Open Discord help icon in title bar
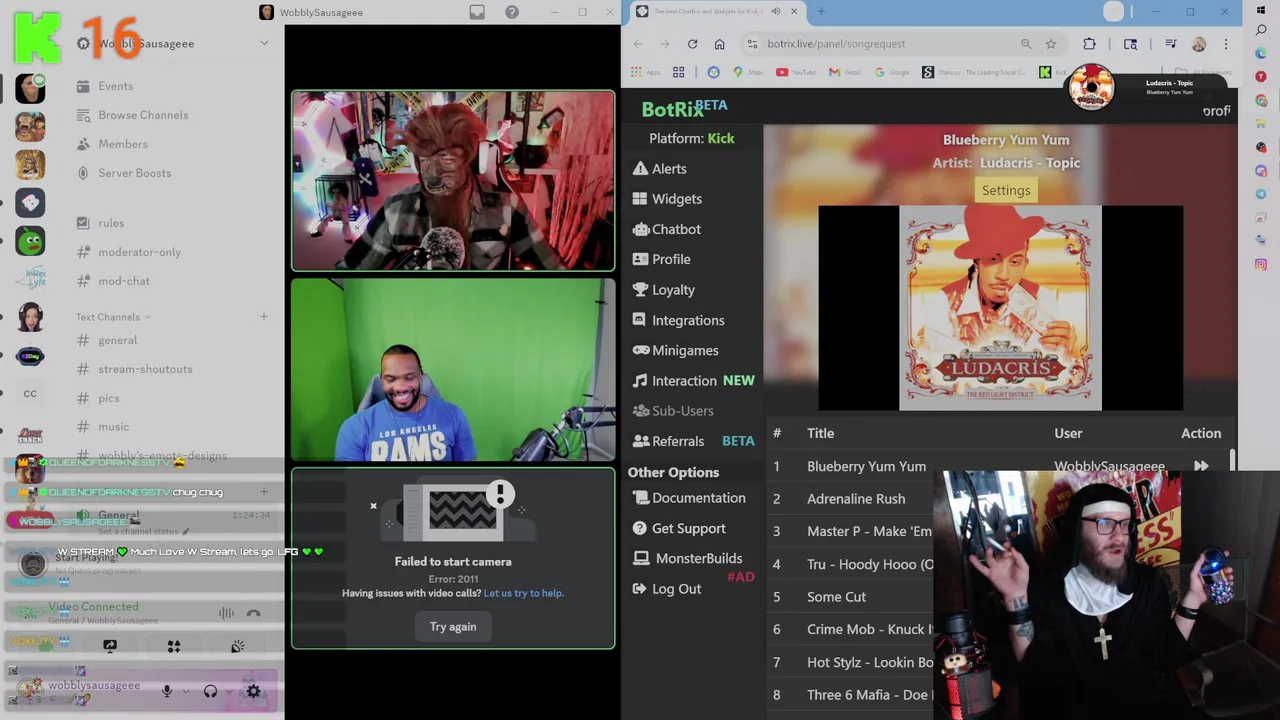This screenshot has height=720, width=1280. tap(512, 12)
